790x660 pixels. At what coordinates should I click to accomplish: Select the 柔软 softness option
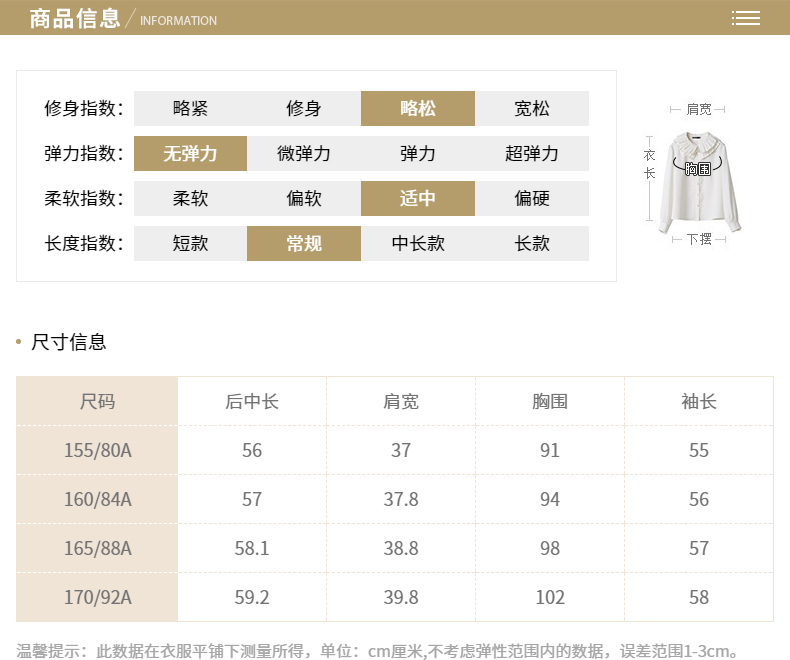click(x=190, y=198)
